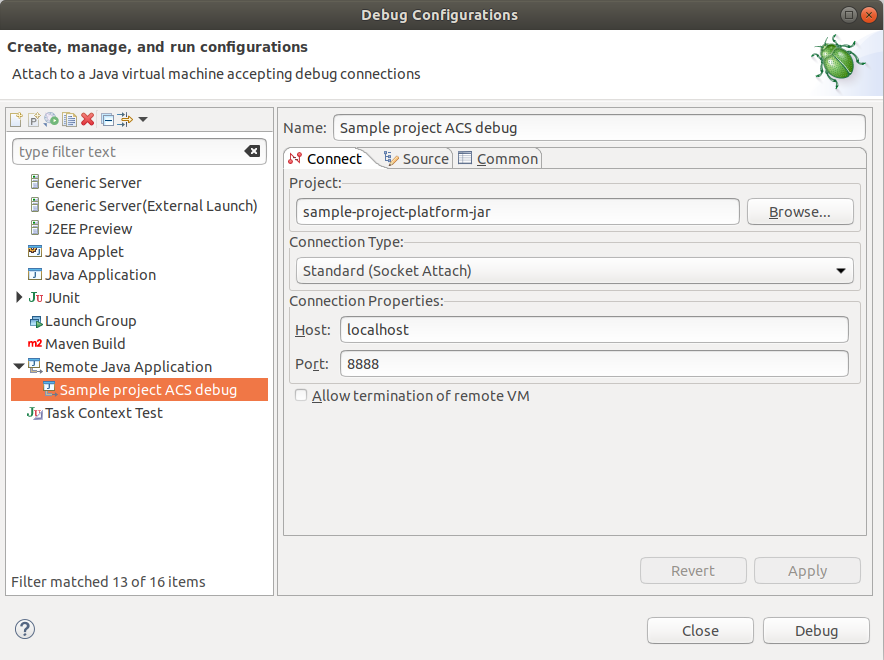Viewport: 884px width, 660px height.
Task: Create a new launch configuration prototype
Action: click(34, 119)
